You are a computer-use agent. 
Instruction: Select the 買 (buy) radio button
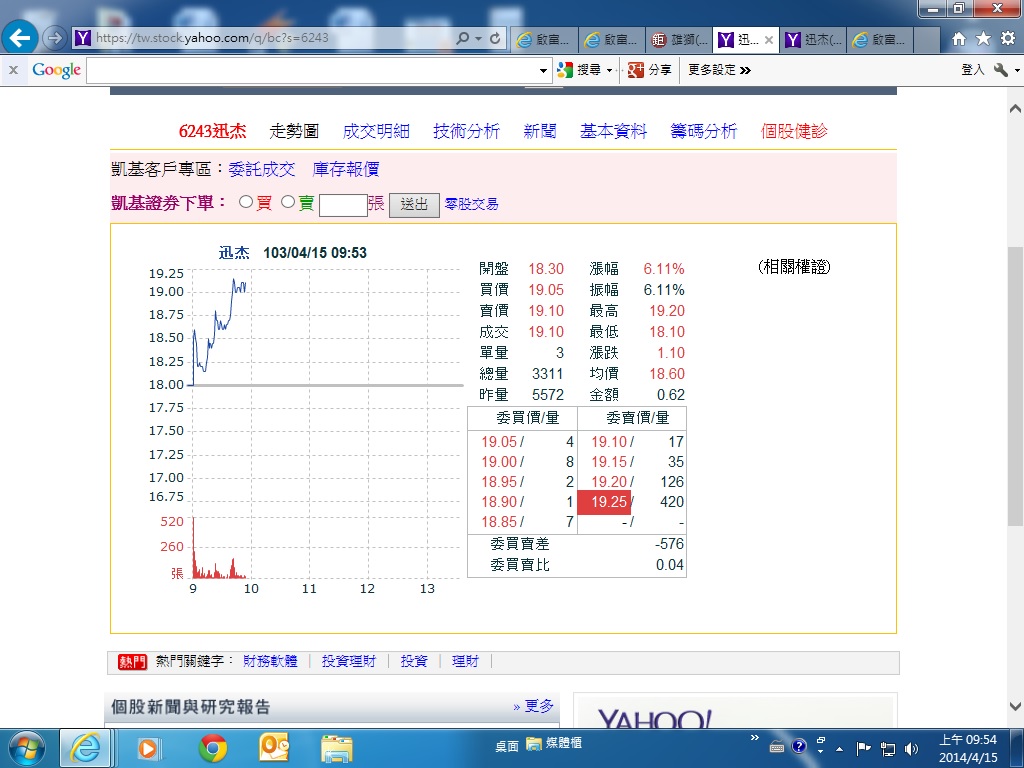(x=246, y=202)
